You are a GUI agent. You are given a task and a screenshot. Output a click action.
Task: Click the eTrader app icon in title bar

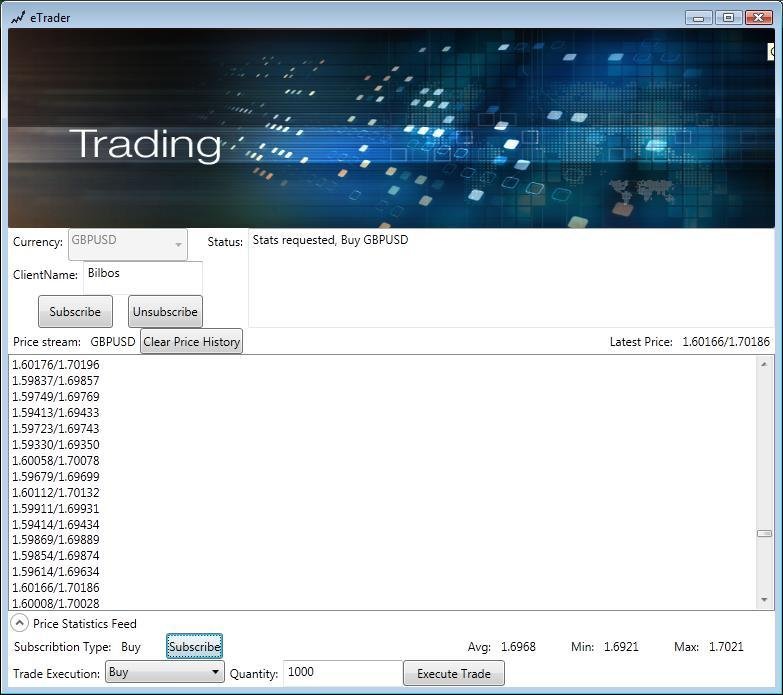click(18, 18)
